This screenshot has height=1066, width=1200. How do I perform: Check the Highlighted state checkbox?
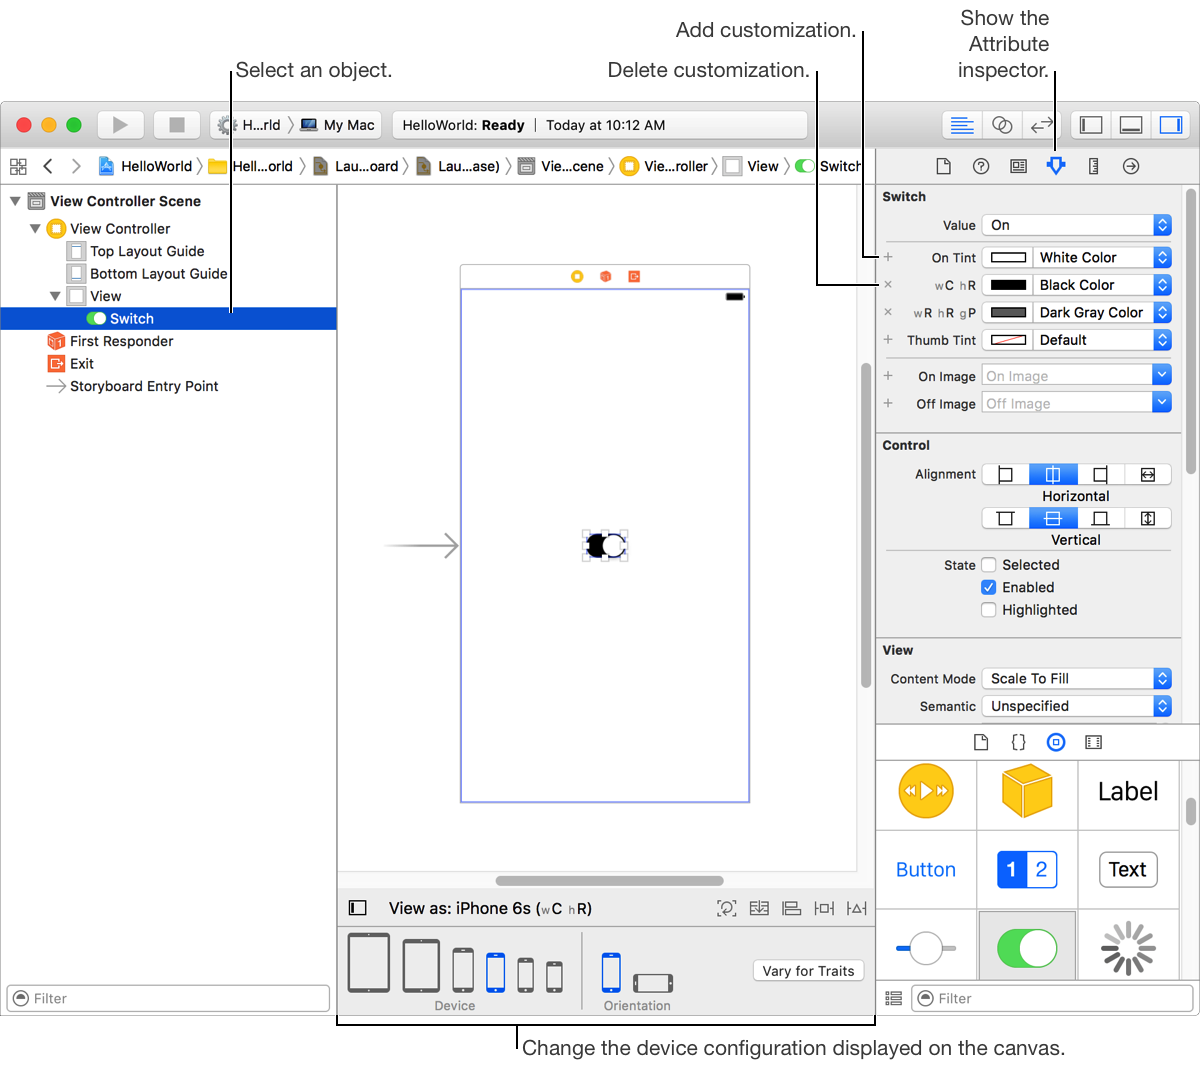(x=988, y=610)
